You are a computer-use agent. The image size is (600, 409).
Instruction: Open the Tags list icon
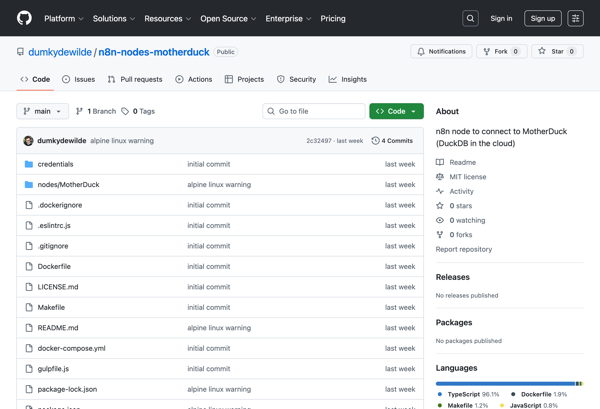tap(126, 111)
